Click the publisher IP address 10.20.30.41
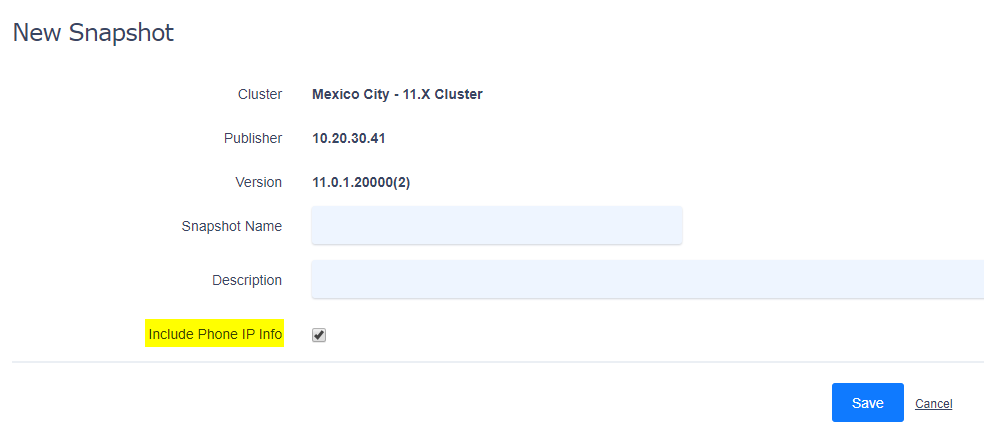The image size is (984, 437). 348,138
